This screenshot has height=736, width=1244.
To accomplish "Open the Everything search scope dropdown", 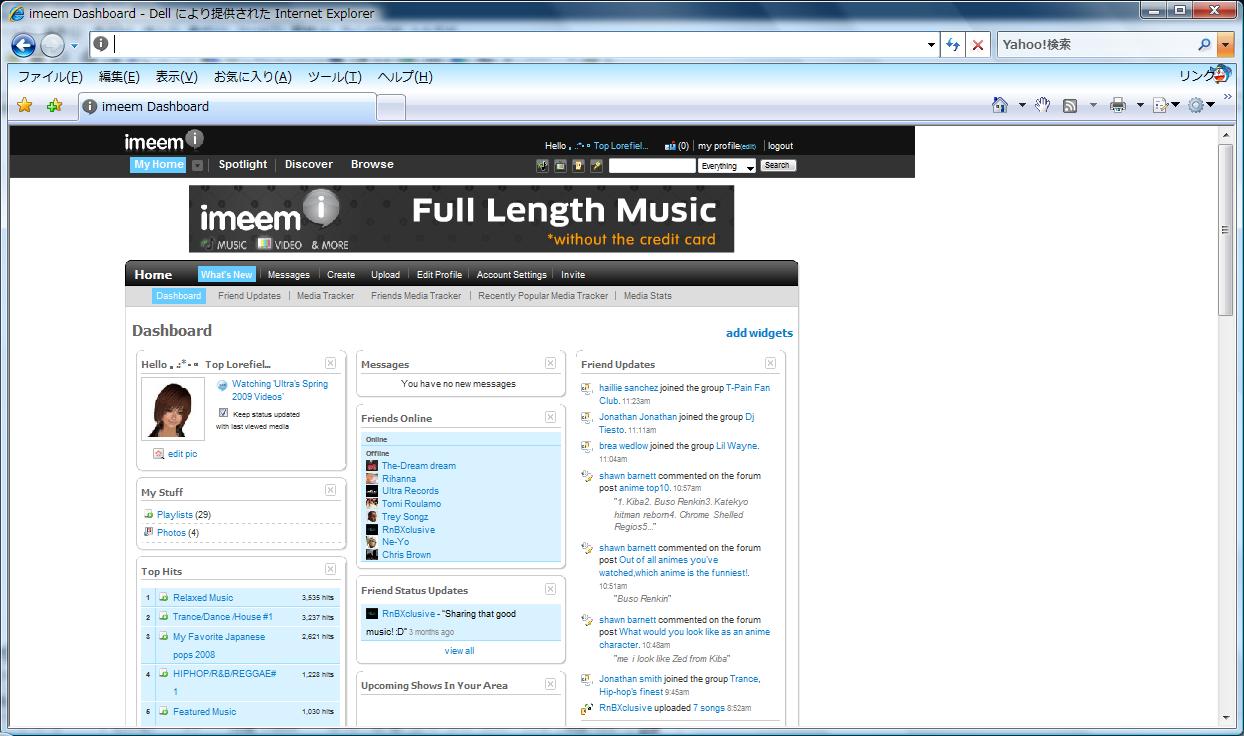I will [727, 166].
